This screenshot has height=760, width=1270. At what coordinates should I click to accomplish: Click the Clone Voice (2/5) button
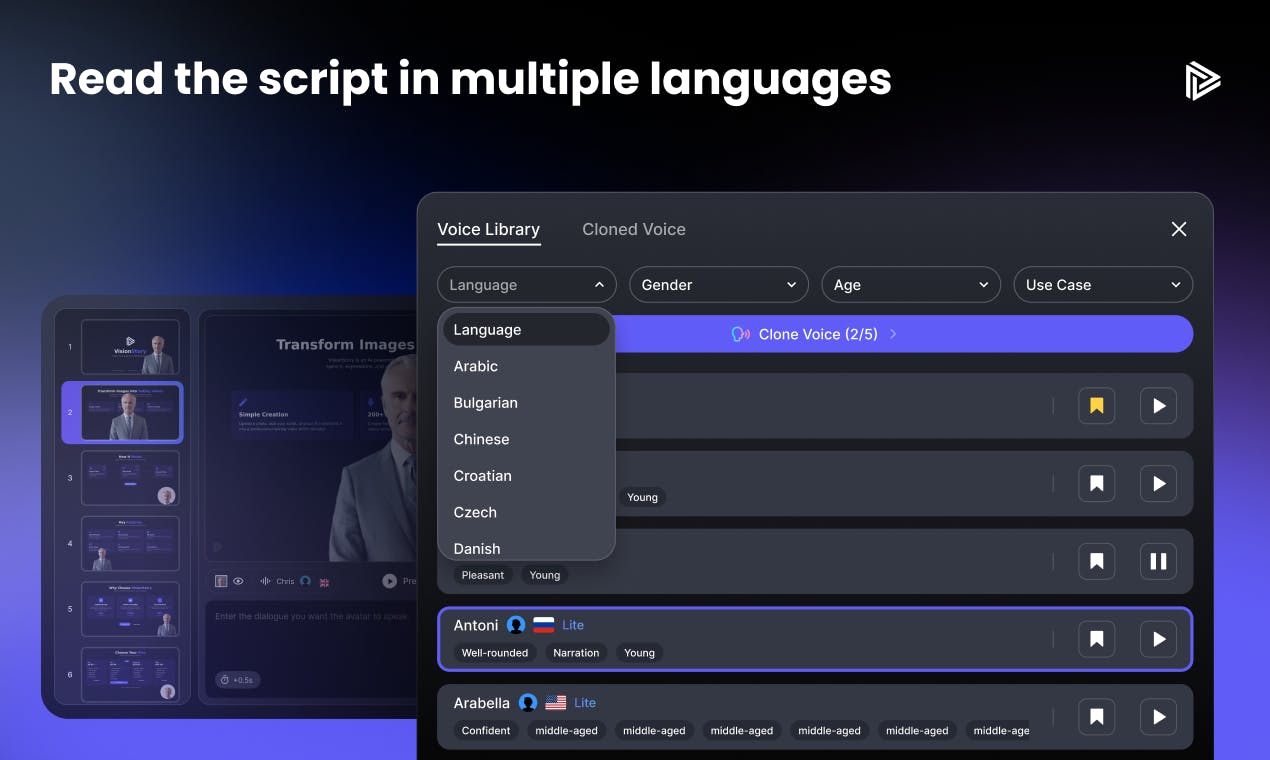(x=815, y=334)
